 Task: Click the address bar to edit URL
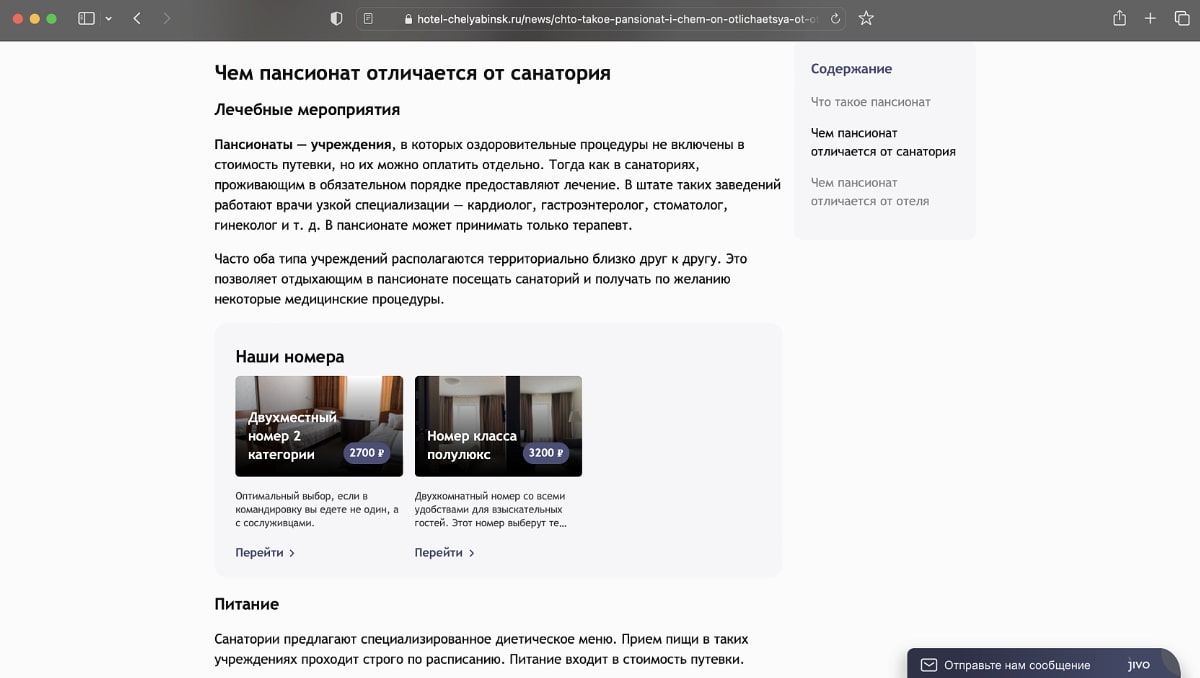pos(600,17)
